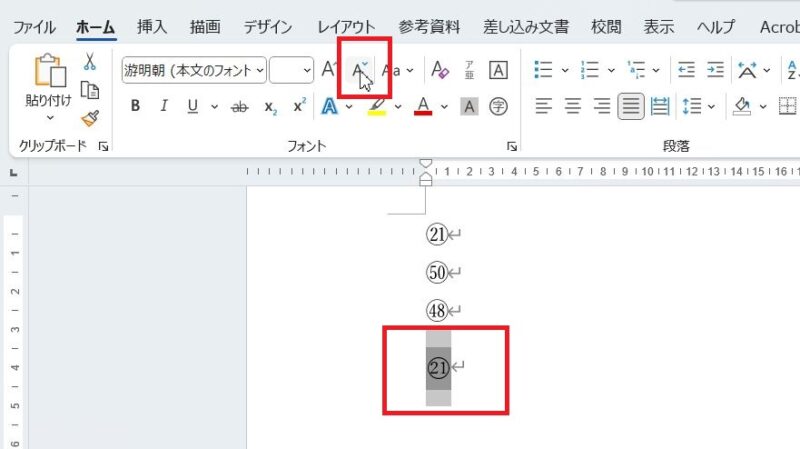Switch to the レイアウト (Layout) tab

click(346, 27)
